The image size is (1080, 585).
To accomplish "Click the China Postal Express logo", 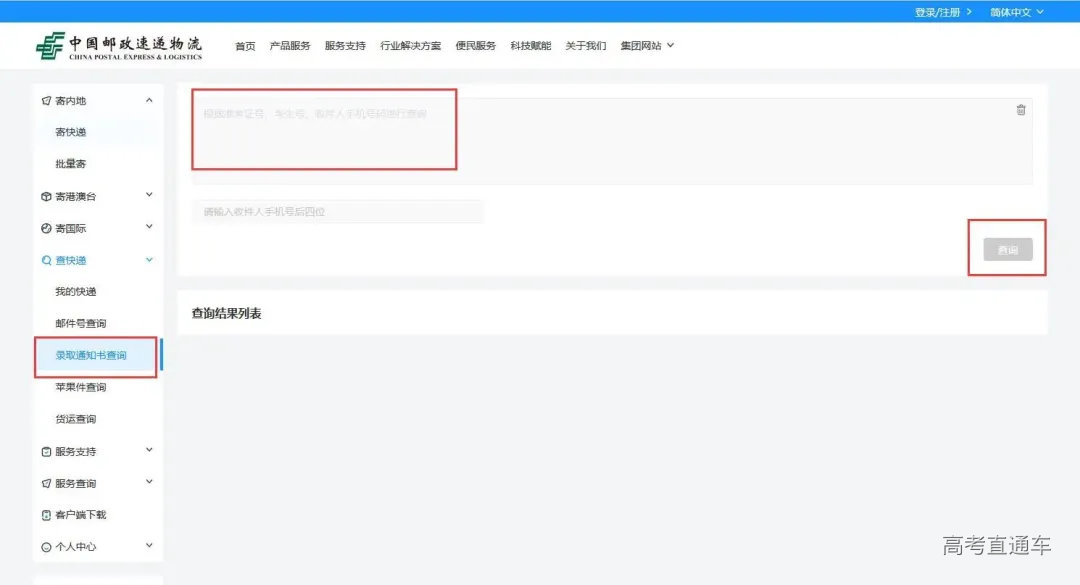I will coord(118,46).
